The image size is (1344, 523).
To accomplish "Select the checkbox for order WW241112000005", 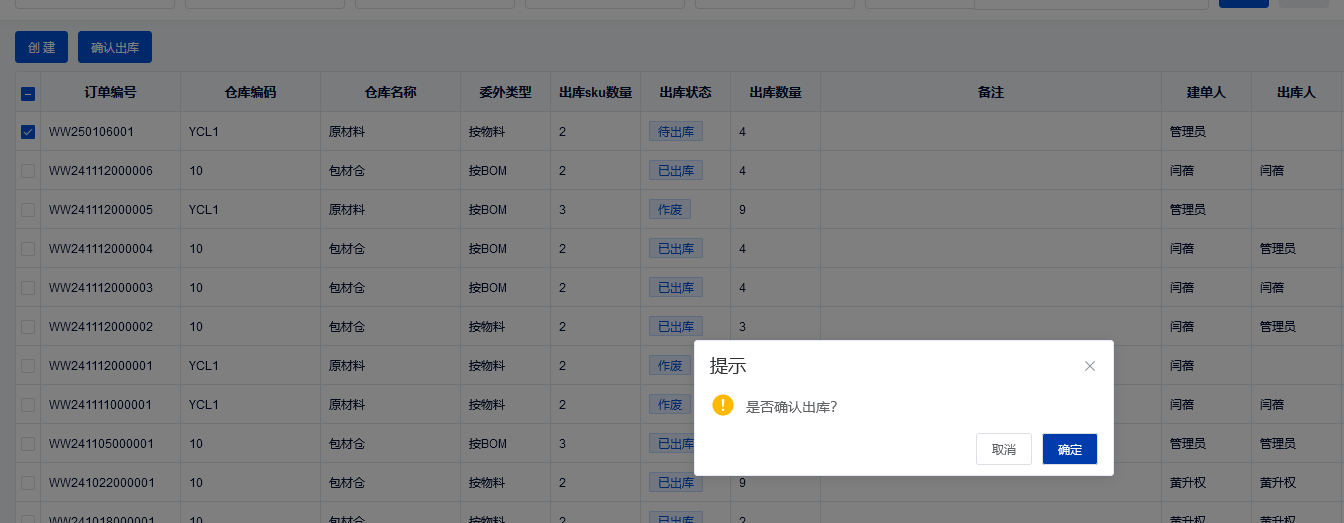I will (x=28, y=210).
